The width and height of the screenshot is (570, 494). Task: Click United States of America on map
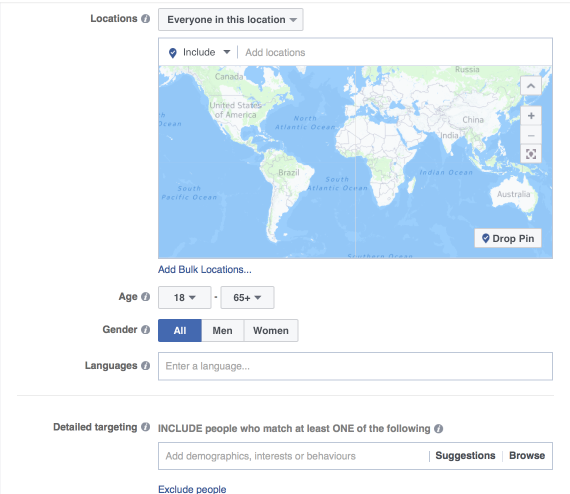(235, 110)
